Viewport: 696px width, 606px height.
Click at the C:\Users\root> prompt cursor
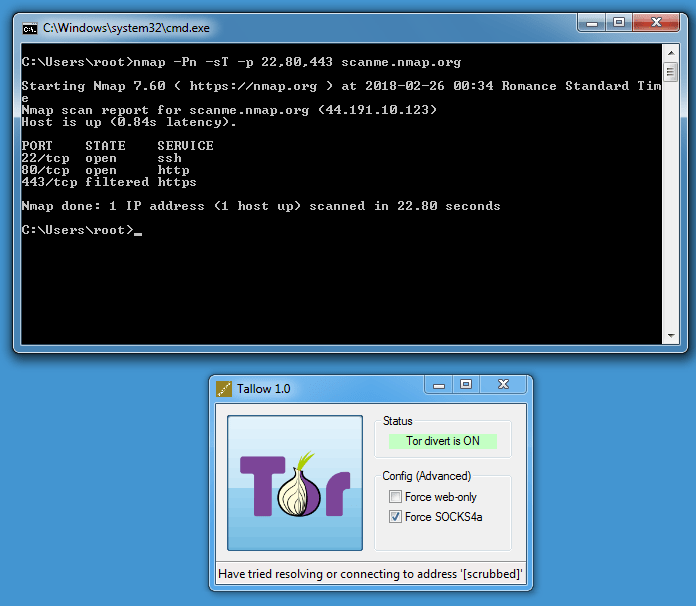[x=138, y=231]
